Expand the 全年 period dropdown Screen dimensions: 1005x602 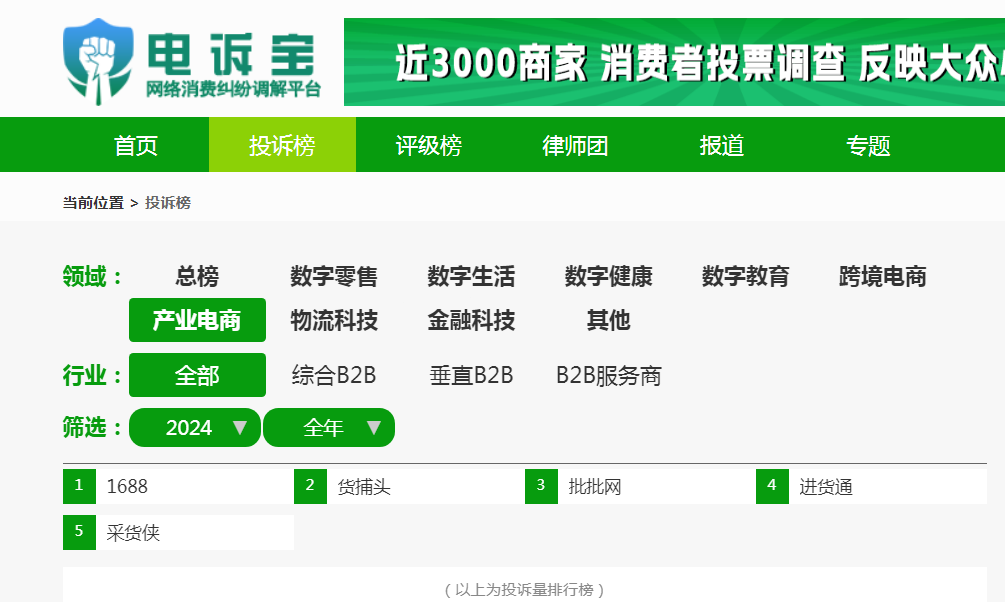point(329,428)
